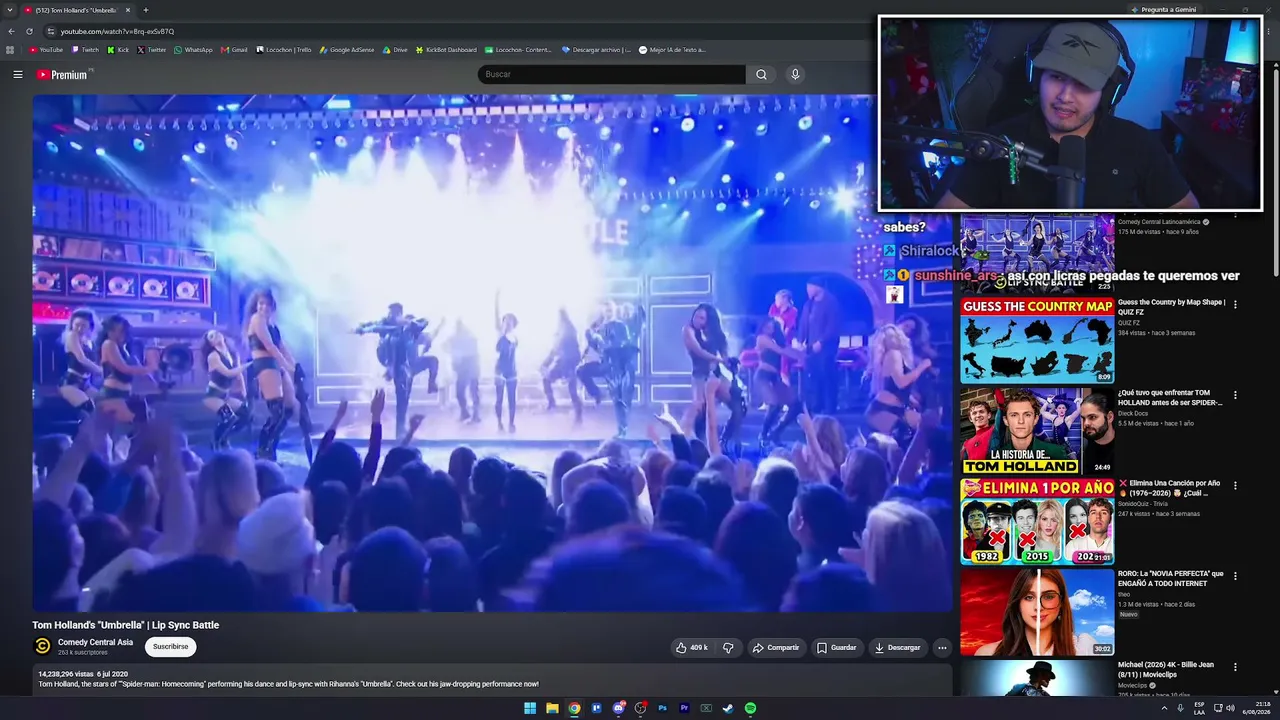Select the Tom Holland's Umbrella browser tab
Screen dimensions: 1280x720
76,10
